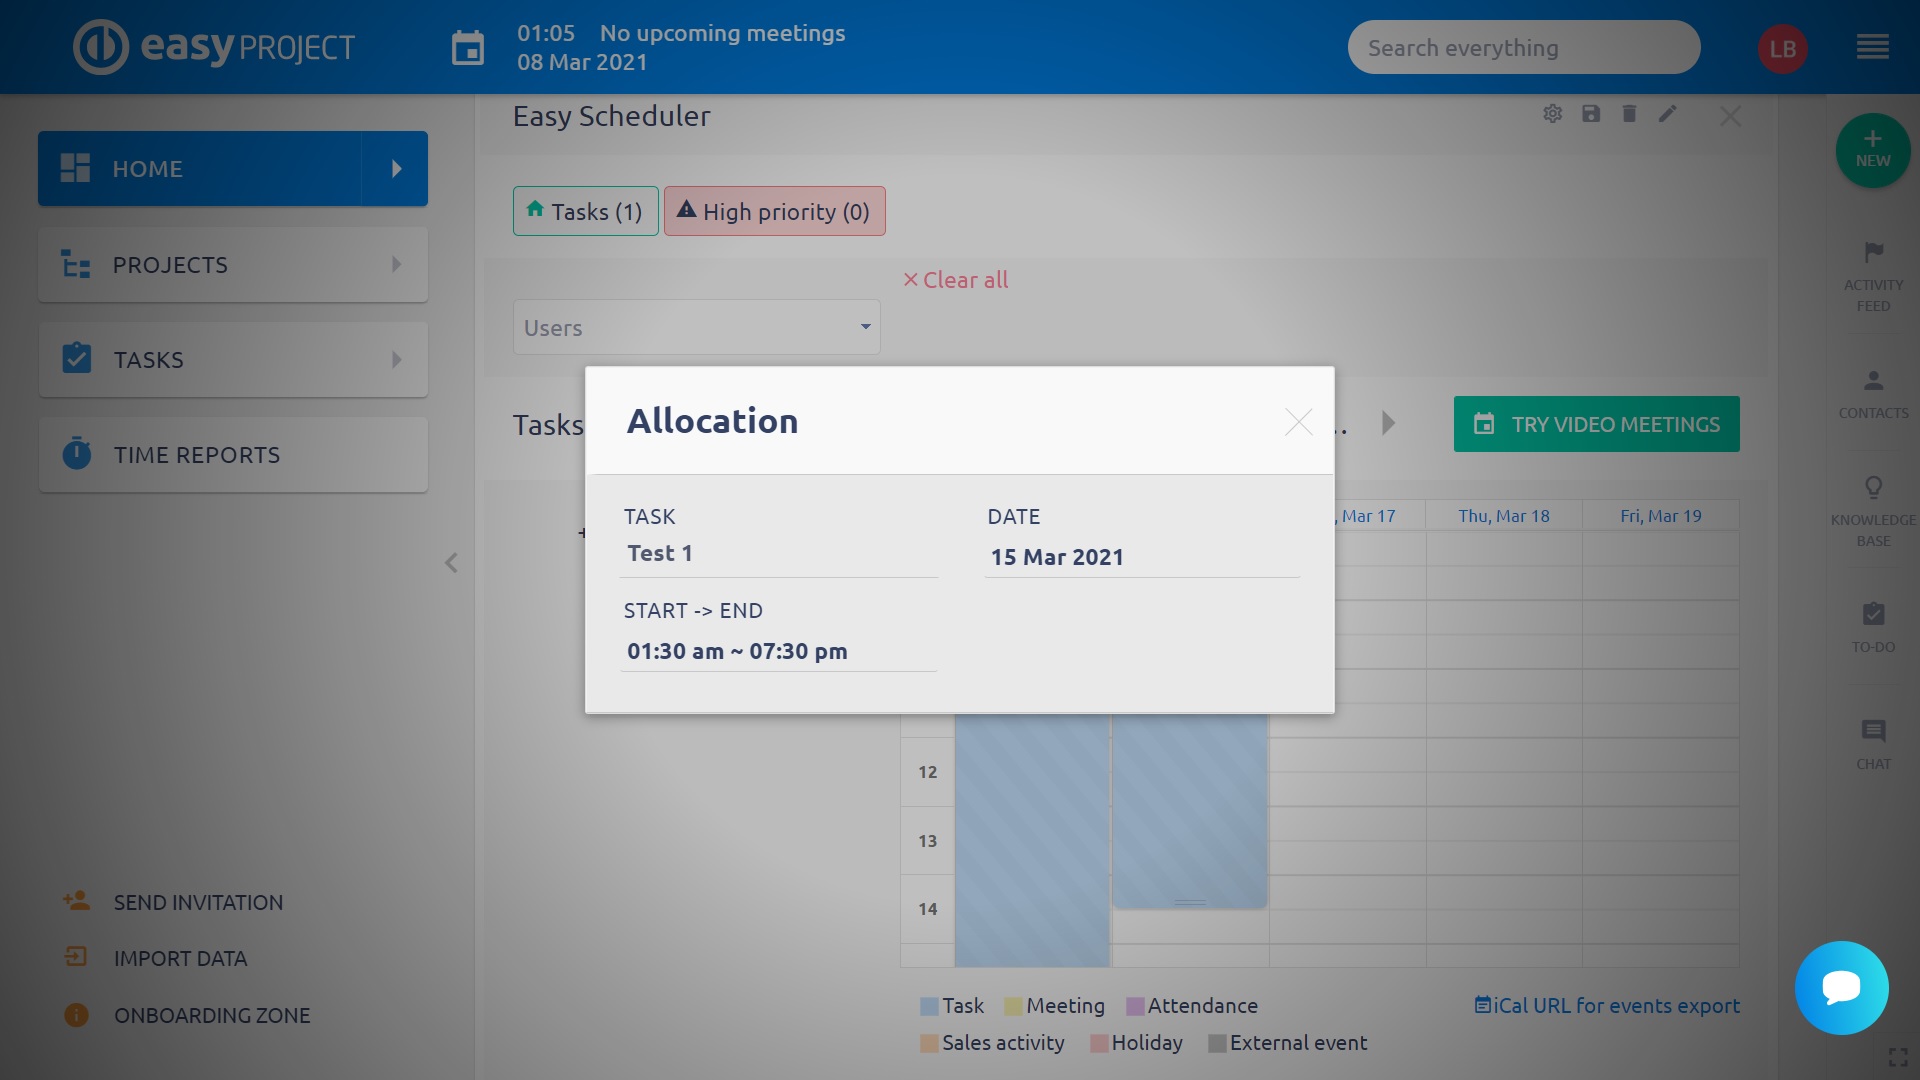Click the Clear all filters link
The width and height of the screenshot is (1920, 1080).
click(956, 280)
